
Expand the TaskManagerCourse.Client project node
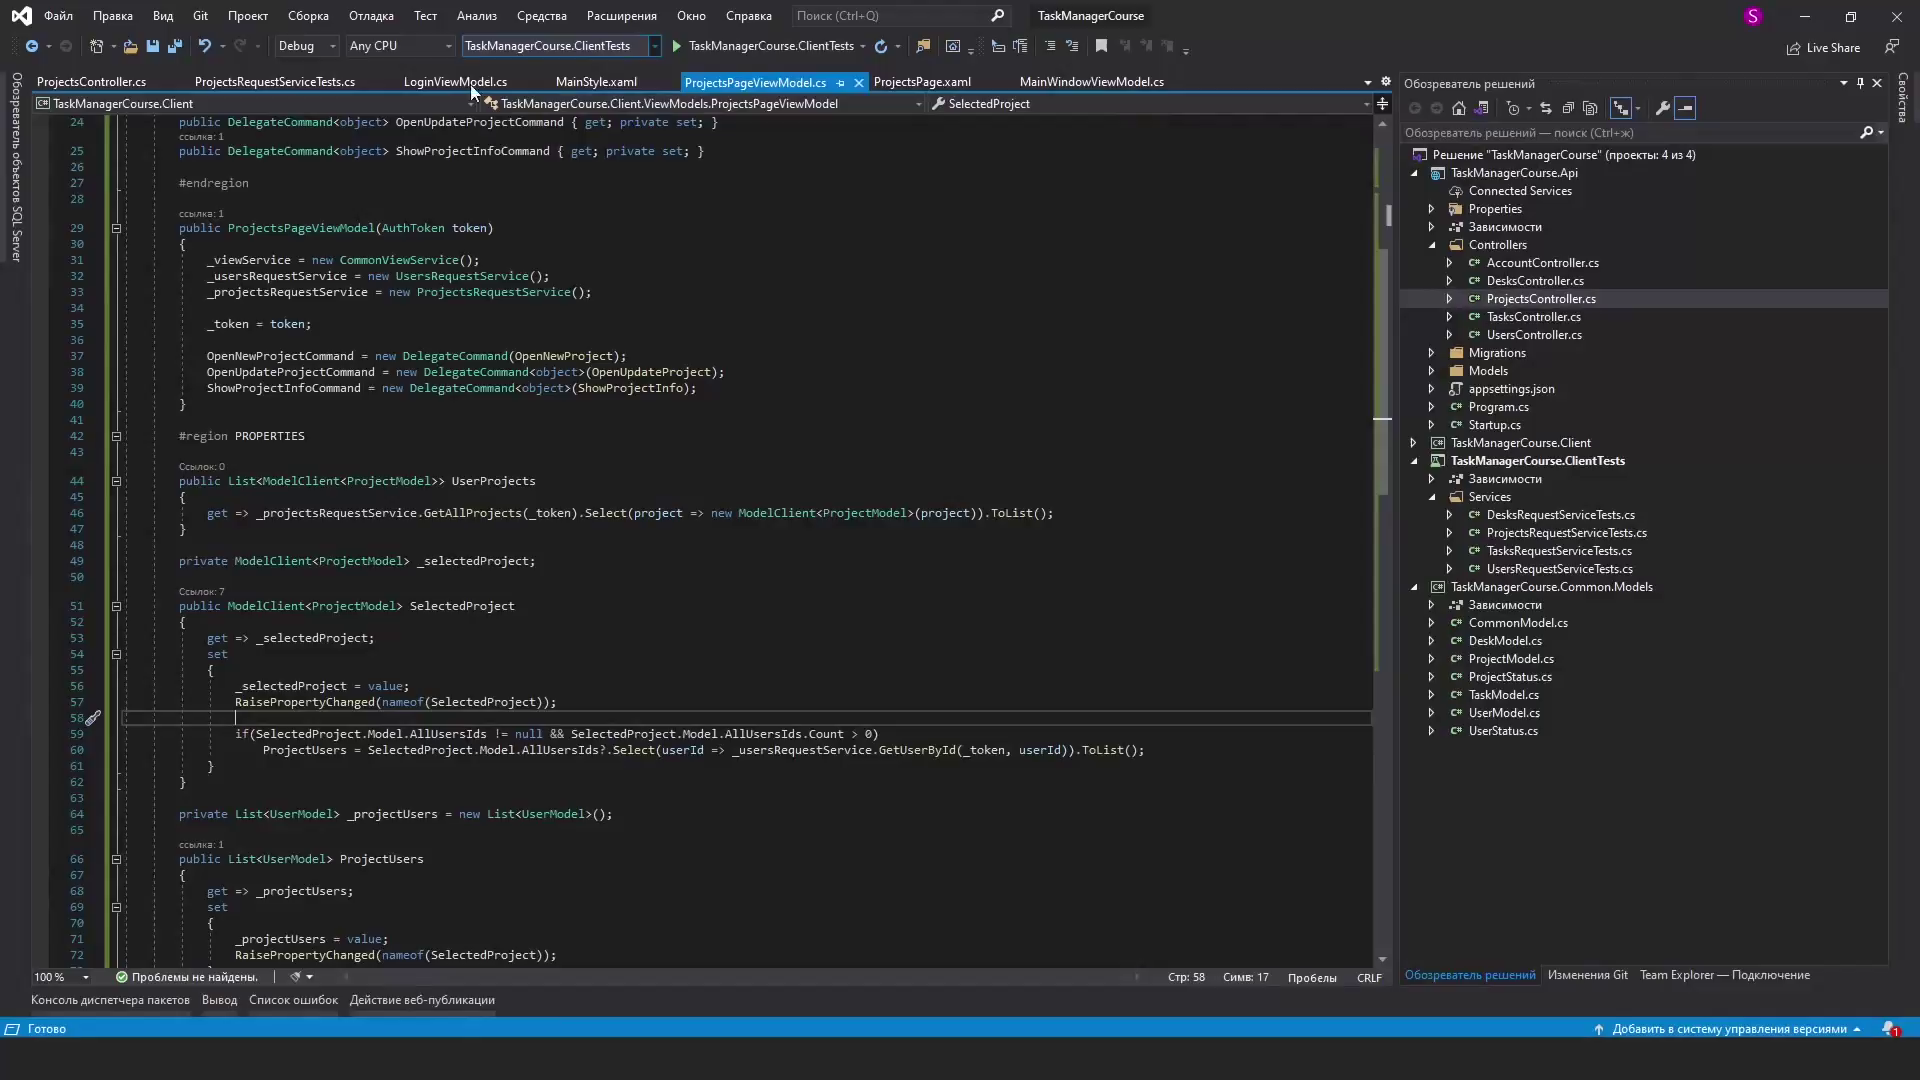pyautogui.click(x=1413, y=443)
